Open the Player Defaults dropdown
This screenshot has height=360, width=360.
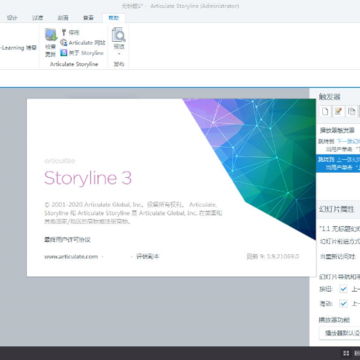tap(339, 333)
